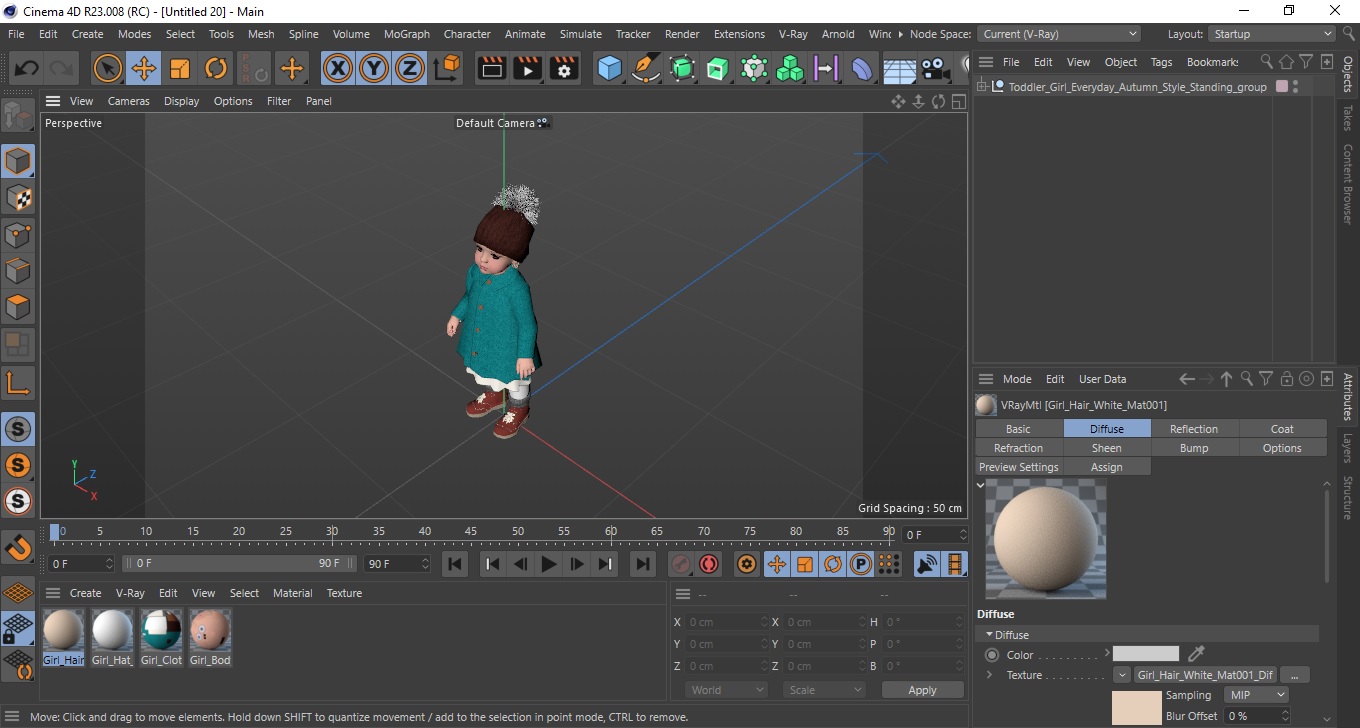The image size is (1360, 728).
Task: Collapse the Diffuse section
Action: pos(990,635)
